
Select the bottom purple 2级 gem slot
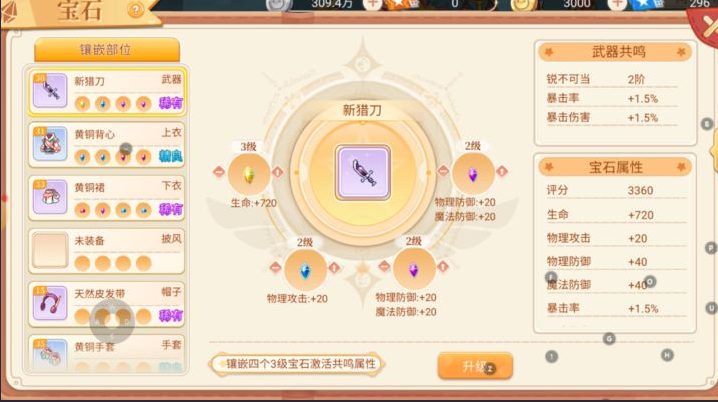413,269
